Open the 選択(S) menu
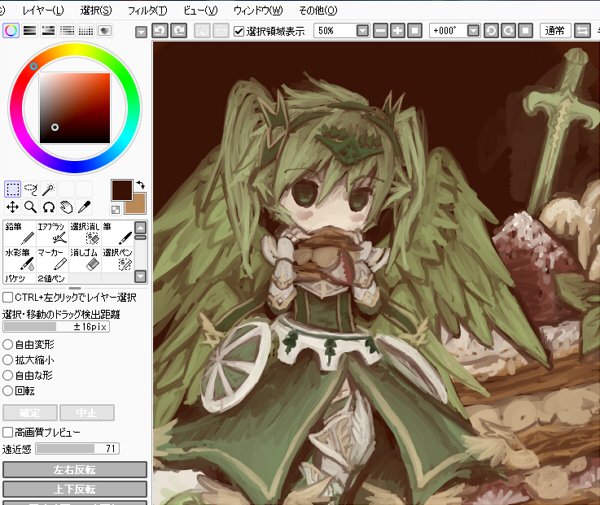 pos(96,10)
